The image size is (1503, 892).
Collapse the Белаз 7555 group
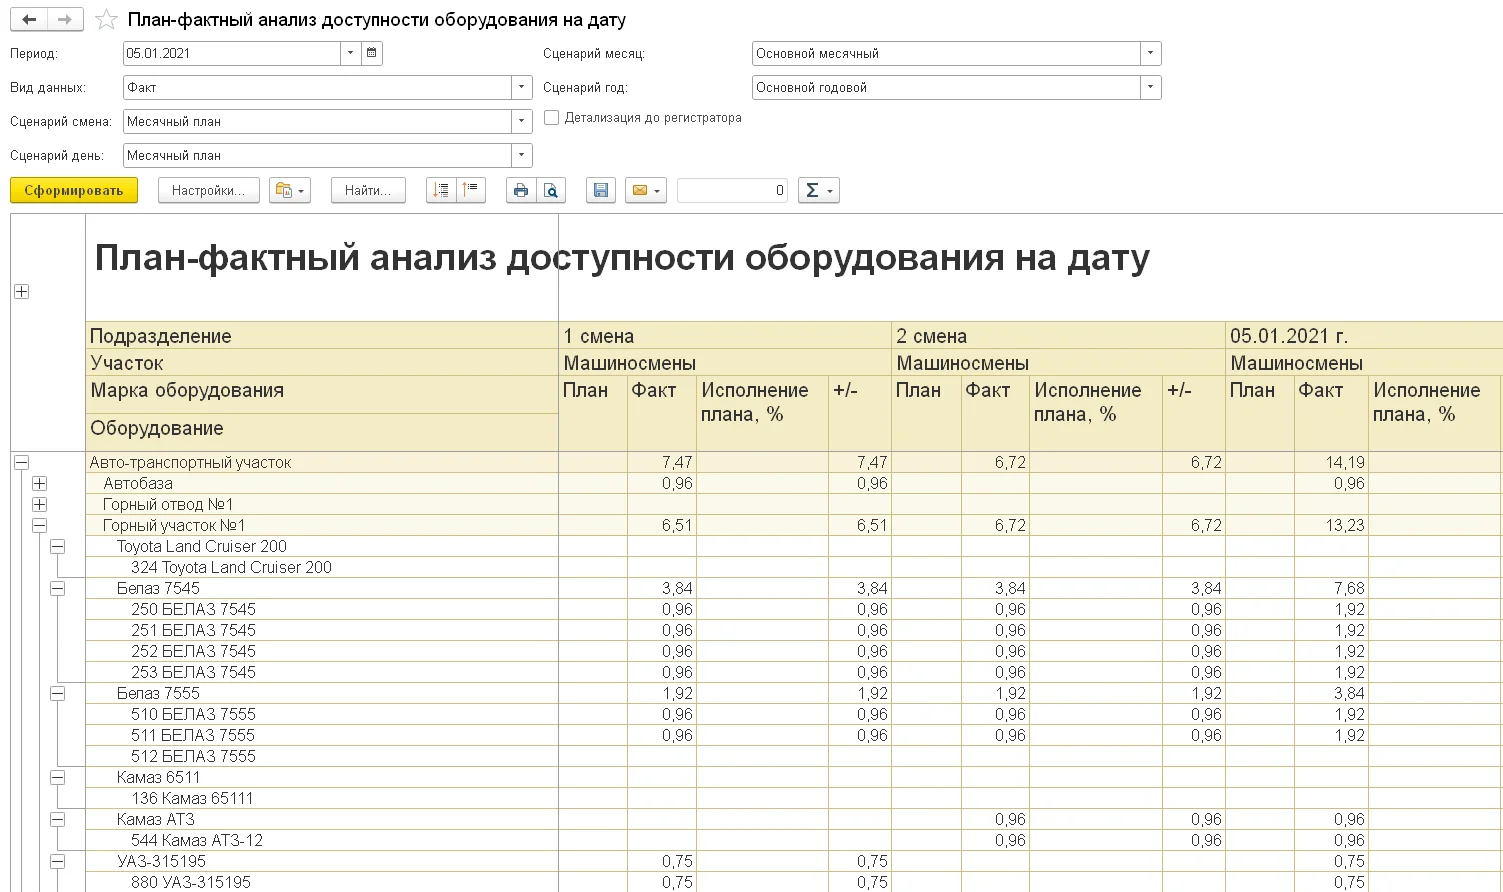(57, 694)
